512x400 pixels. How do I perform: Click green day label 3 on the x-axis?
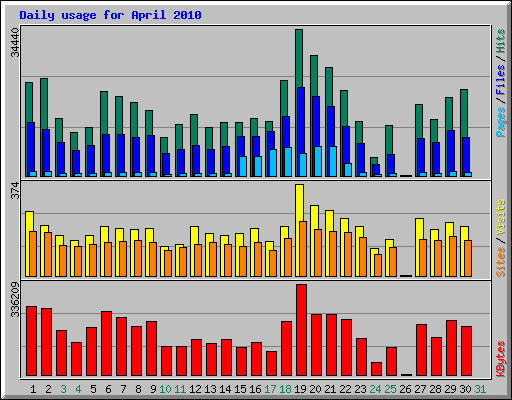point(63,389)
